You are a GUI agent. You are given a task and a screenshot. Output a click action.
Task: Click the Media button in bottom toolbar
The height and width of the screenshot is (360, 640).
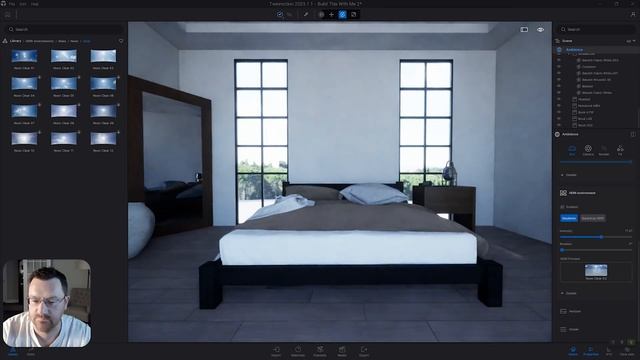(x=342, y=351)
